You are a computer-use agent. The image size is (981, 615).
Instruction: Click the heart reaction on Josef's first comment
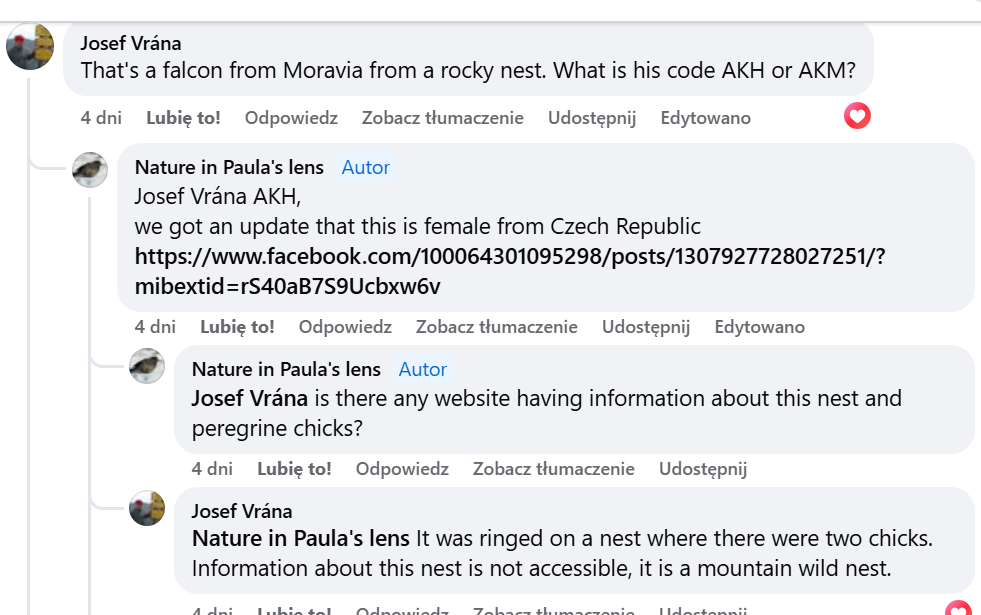[857, 116]
